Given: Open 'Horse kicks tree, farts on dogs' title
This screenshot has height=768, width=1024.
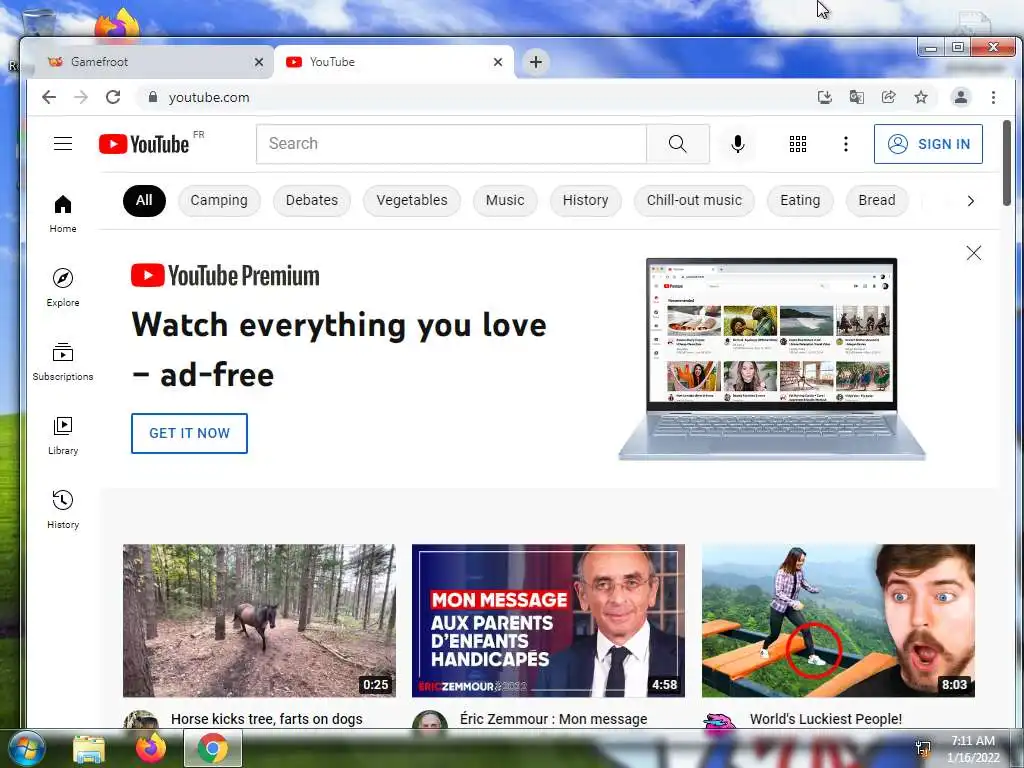Looking at the screenshot, I should click(266, 719).
